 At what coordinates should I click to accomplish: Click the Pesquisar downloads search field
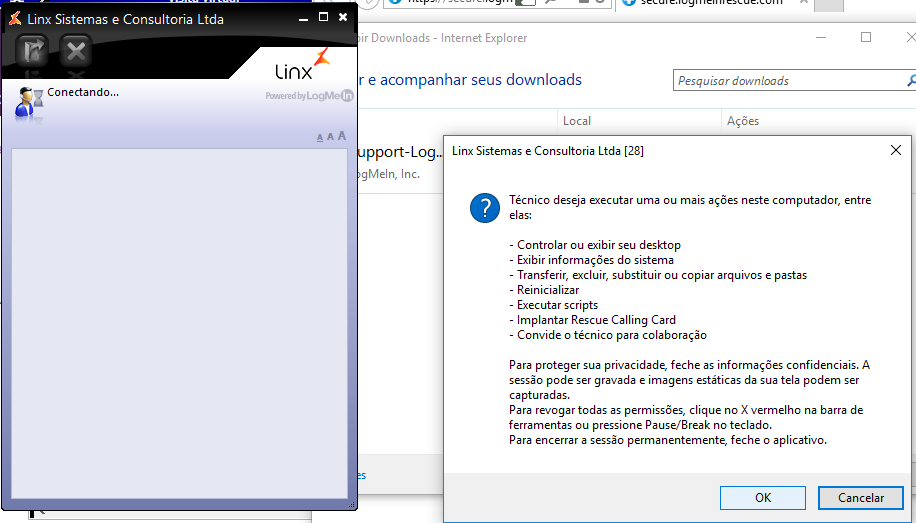pos(789,81)
